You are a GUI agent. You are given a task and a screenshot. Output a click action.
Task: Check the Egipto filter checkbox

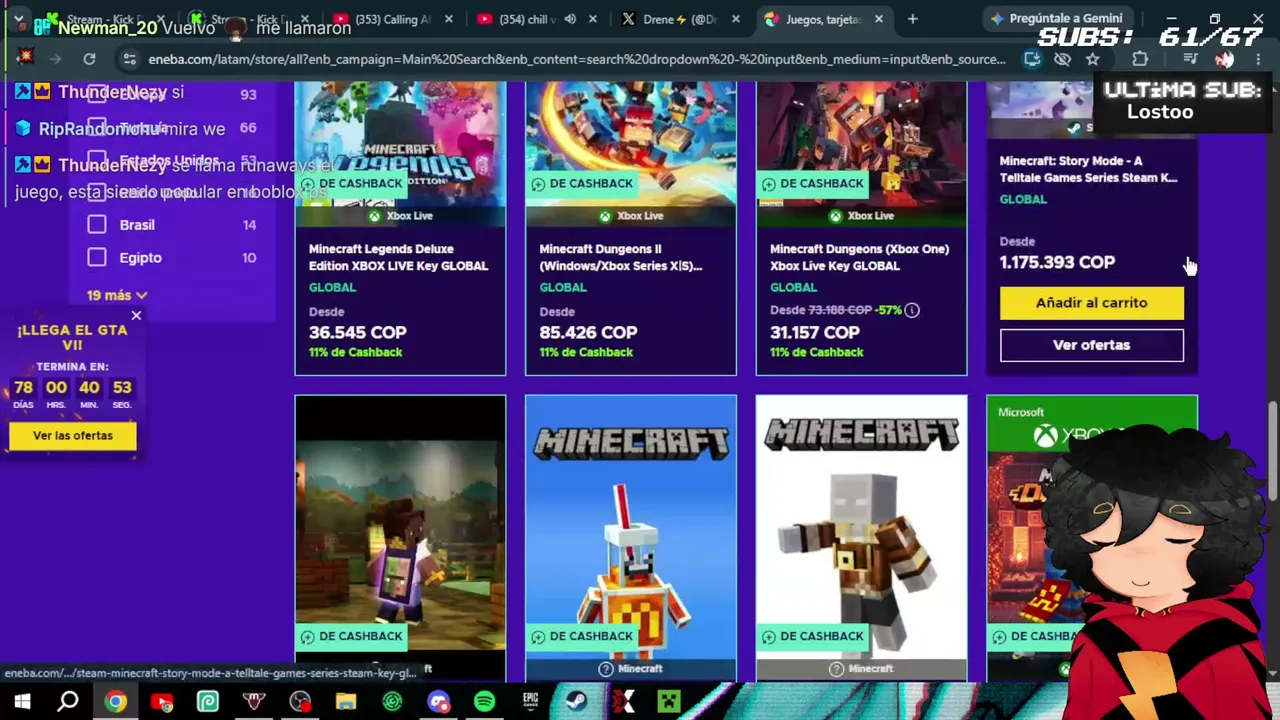click(97, 258)
